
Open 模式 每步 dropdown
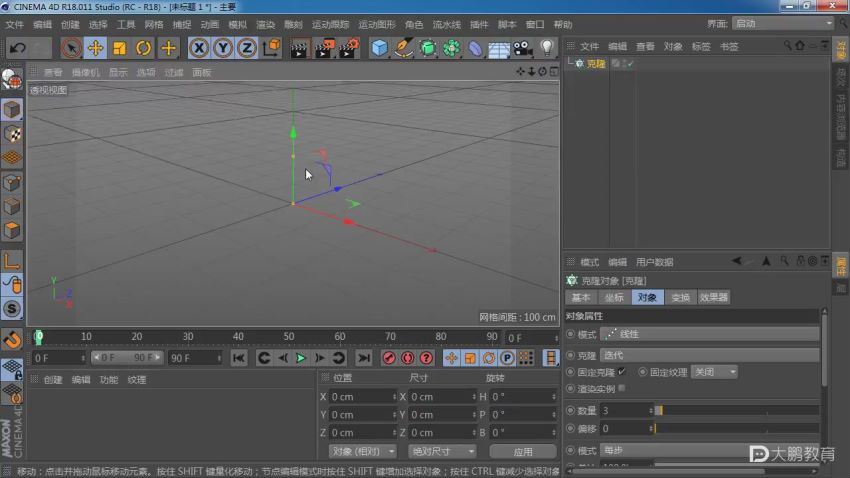[x=710, y=450]
